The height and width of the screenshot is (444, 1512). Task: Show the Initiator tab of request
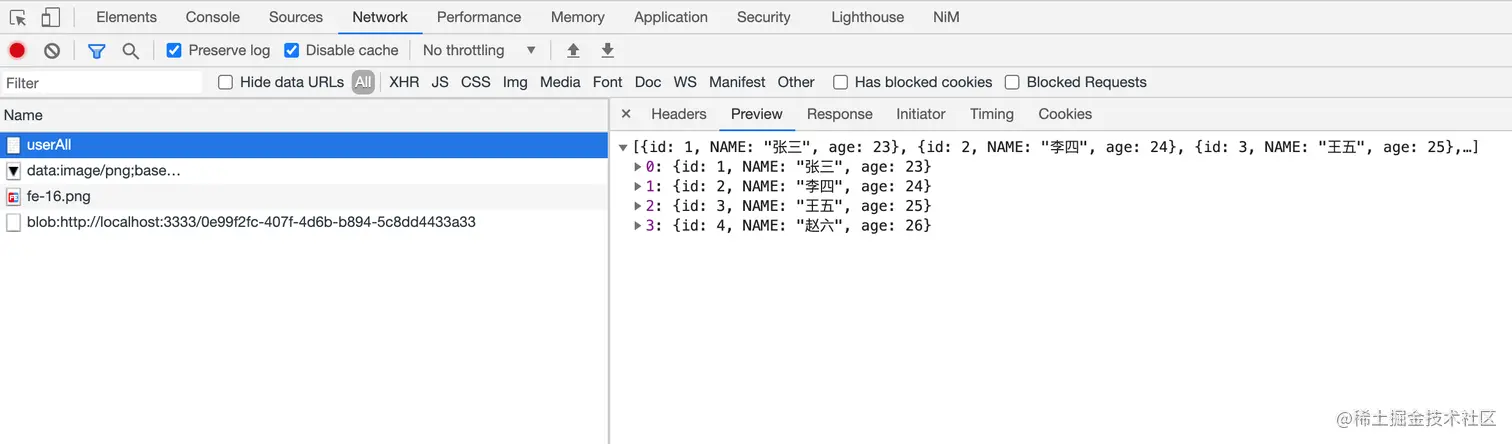click(921, 114)
